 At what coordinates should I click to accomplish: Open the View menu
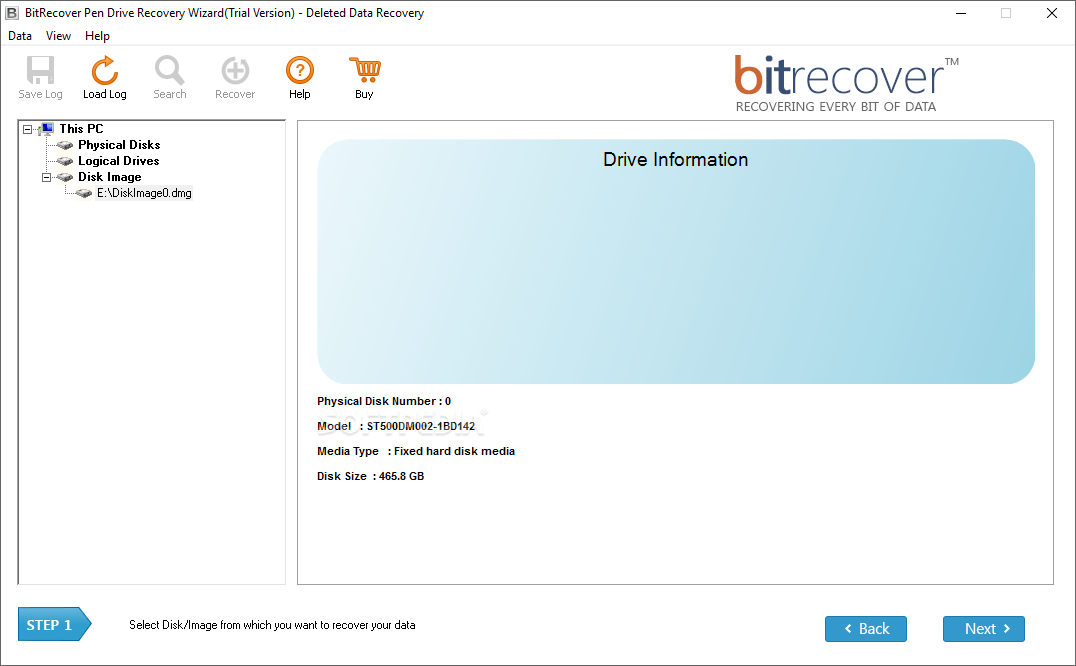click(58, 36)
